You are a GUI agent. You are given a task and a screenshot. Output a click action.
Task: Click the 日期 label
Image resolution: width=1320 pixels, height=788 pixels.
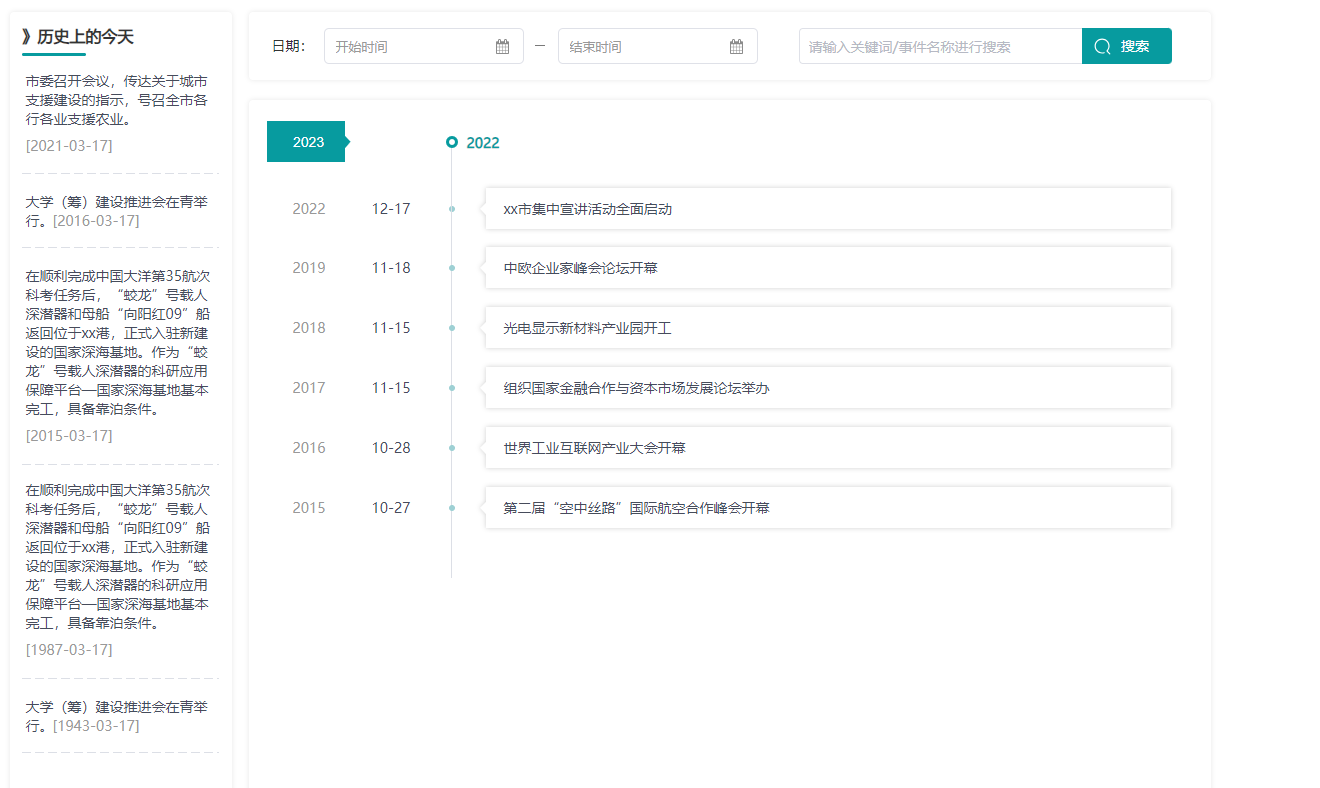click(x=288, y=46)
